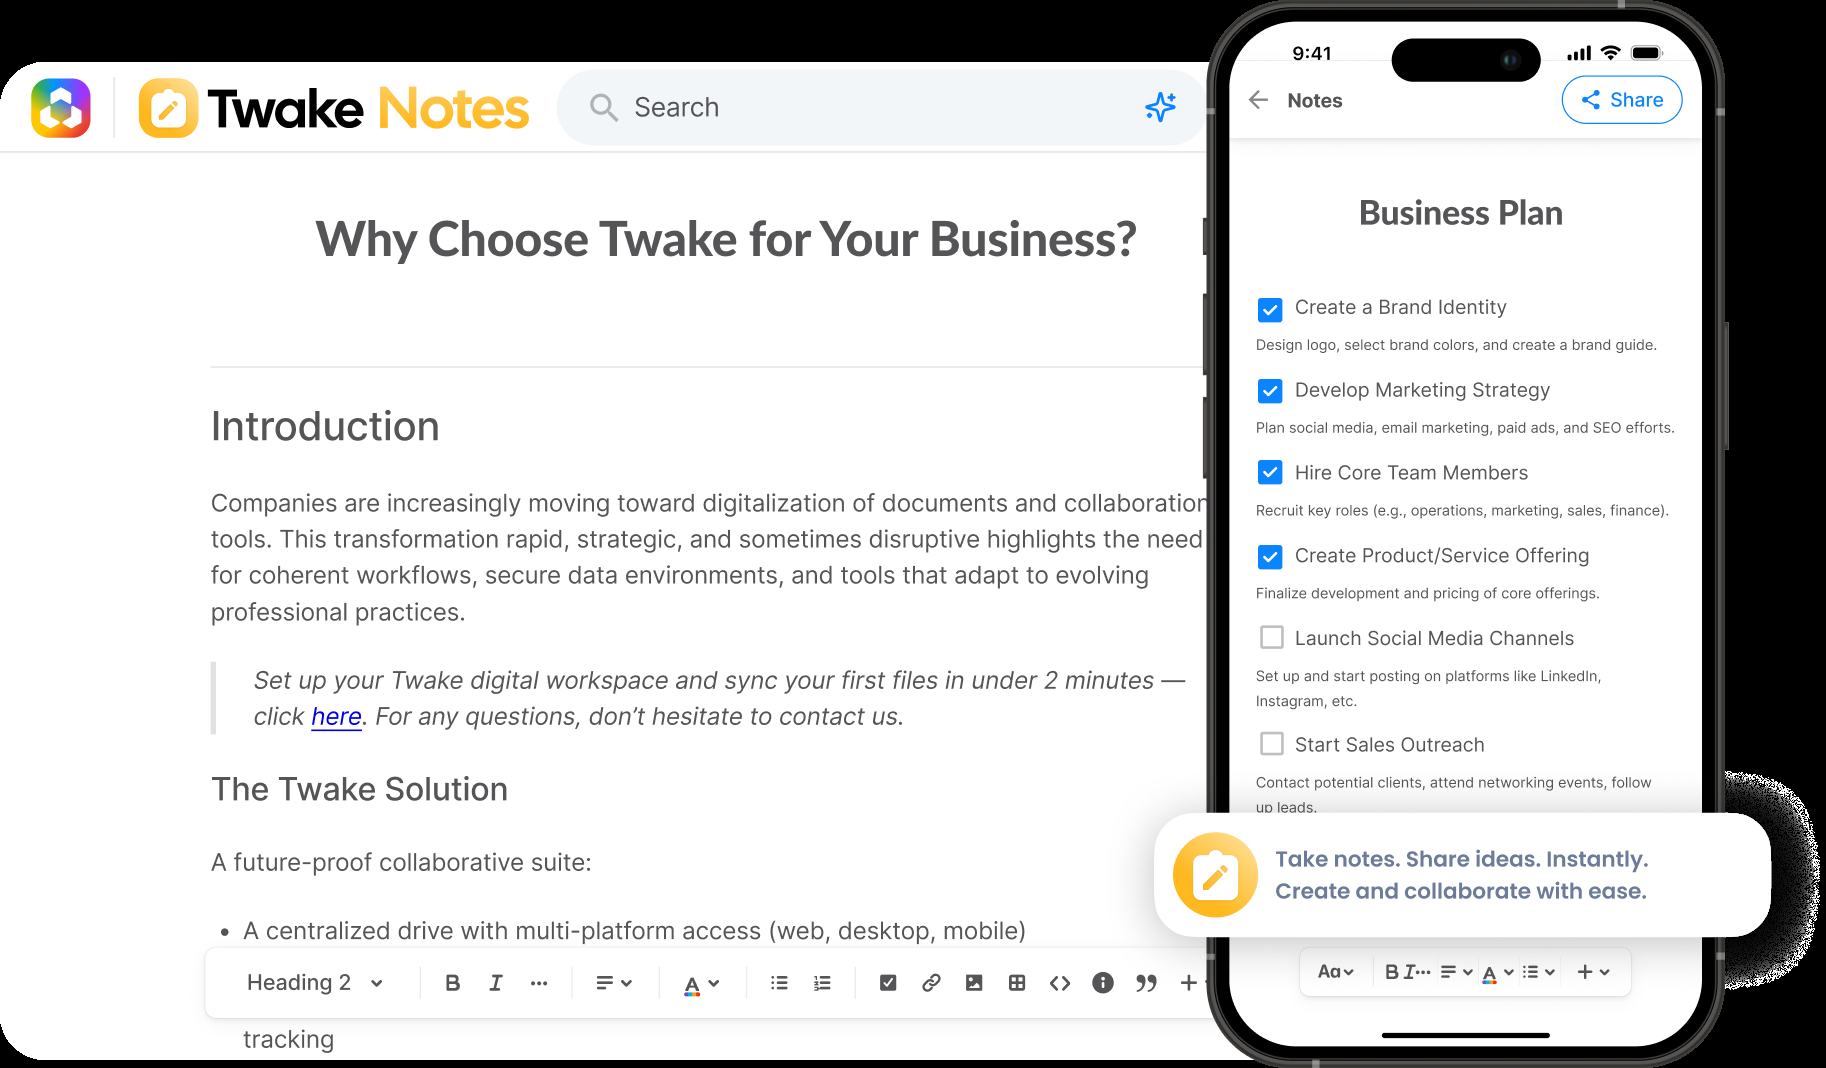The width and height of the screenshot is (1826, 1068).
Task: Open the plus insert dropdown in phone toolbar
Action: point(1593,972)
